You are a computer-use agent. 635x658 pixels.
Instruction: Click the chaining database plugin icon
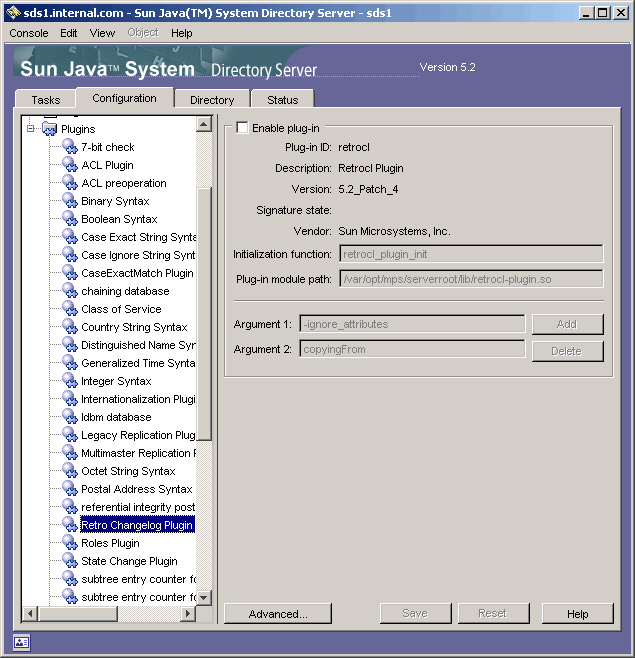tap(69, 291)
